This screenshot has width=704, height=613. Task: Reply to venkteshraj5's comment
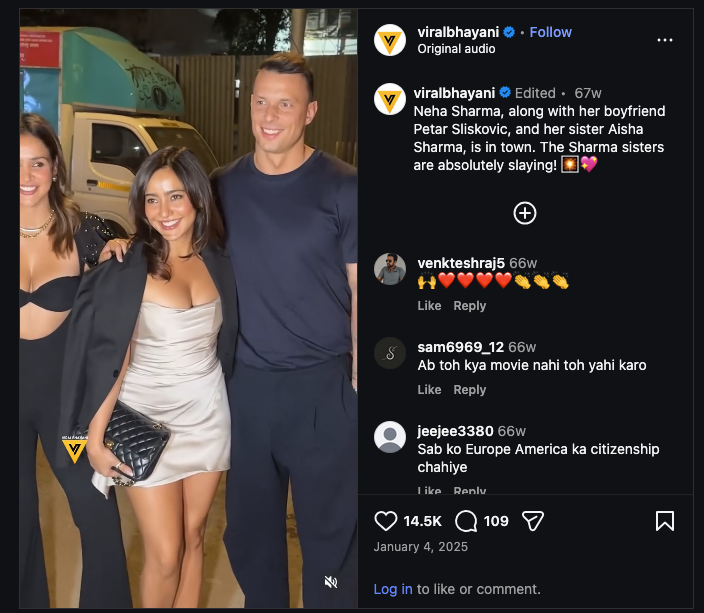(470, 306)
